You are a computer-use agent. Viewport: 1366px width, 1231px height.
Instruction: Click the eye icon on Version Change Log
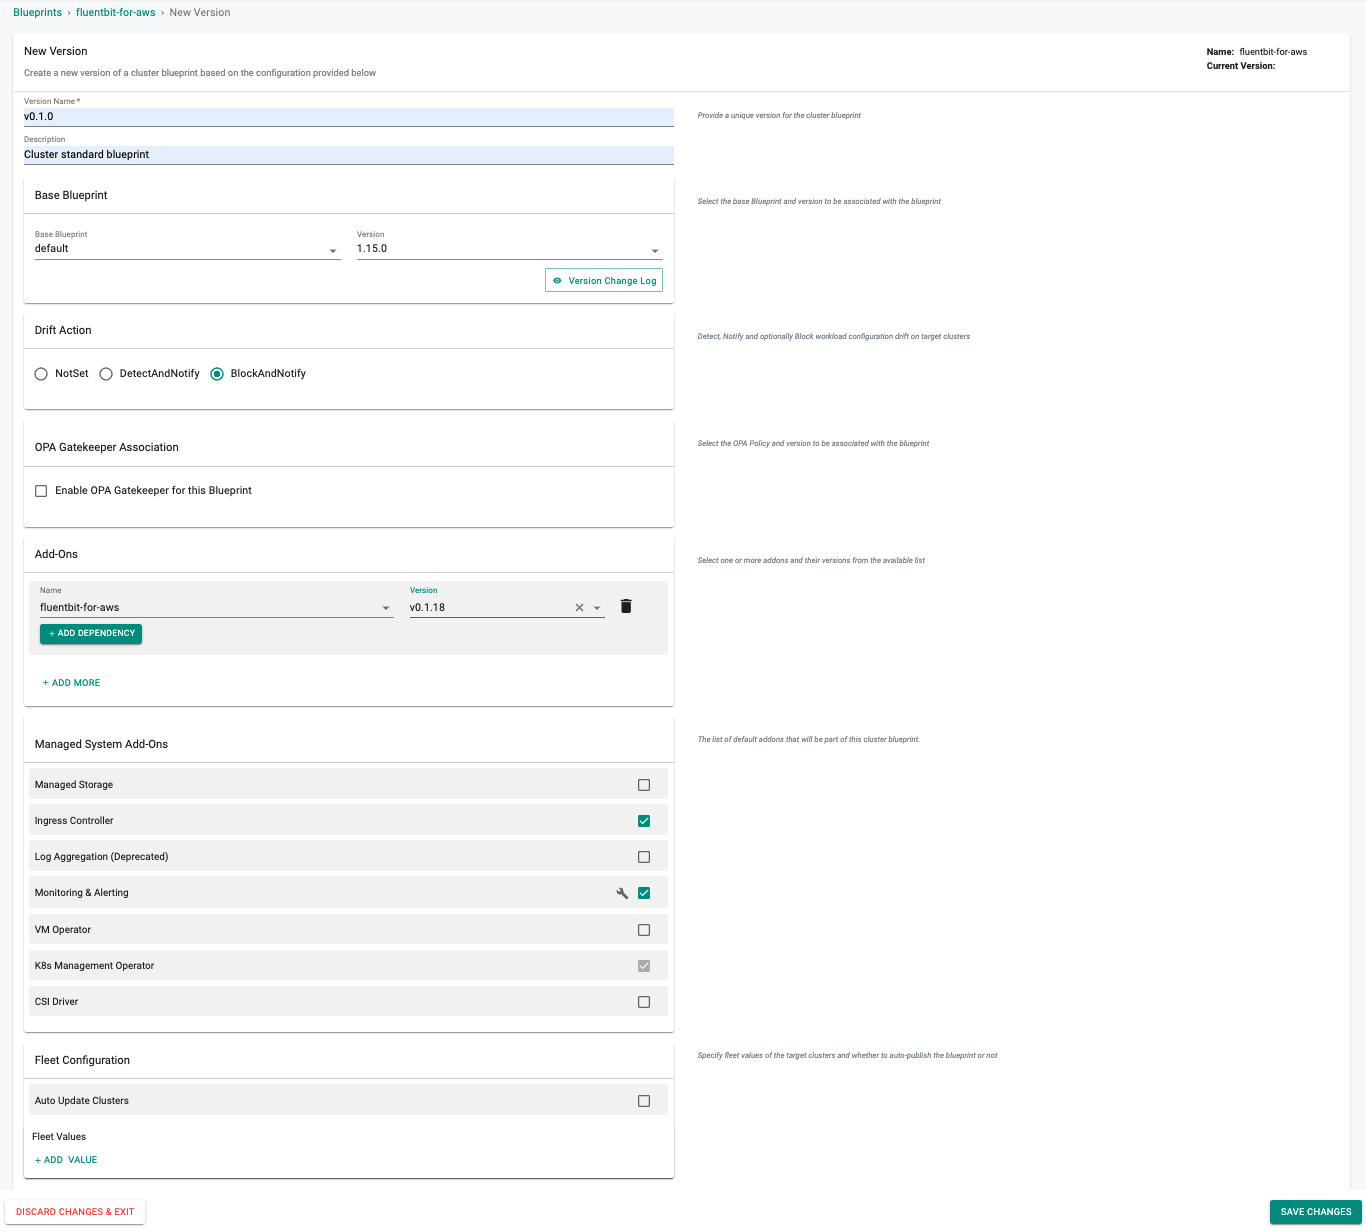pyautogui.click(x=558, y=281)
